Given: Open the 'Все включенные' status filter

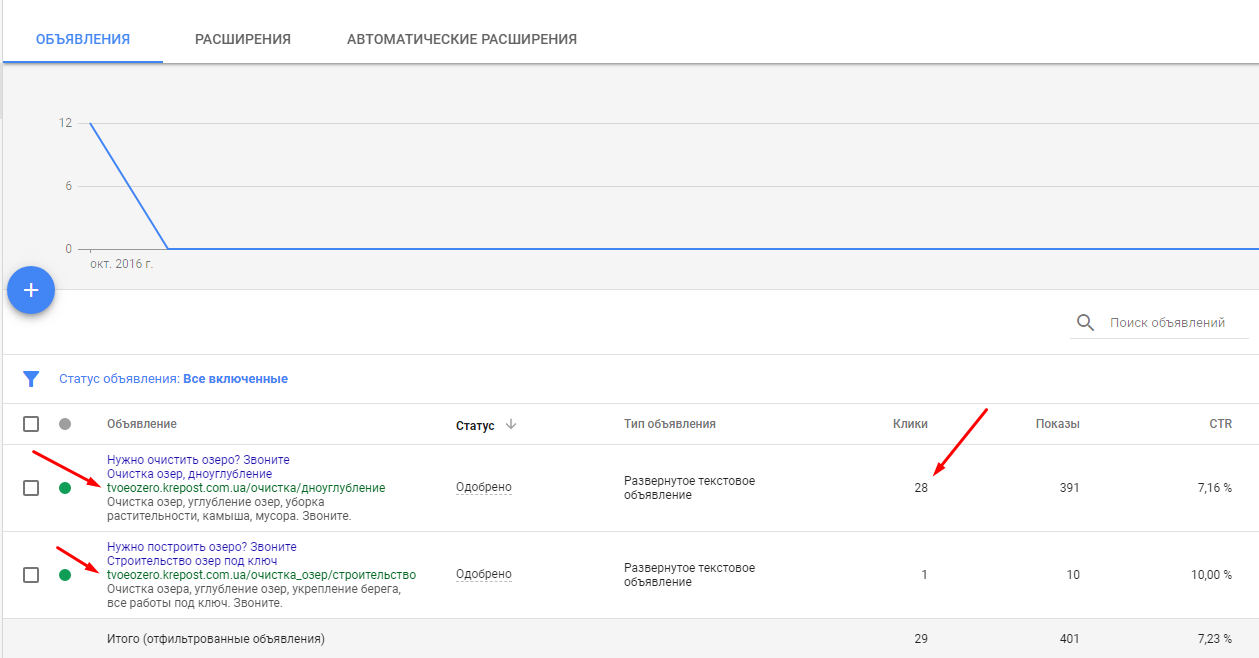Looking at the screenshot, I should (235, 379).
